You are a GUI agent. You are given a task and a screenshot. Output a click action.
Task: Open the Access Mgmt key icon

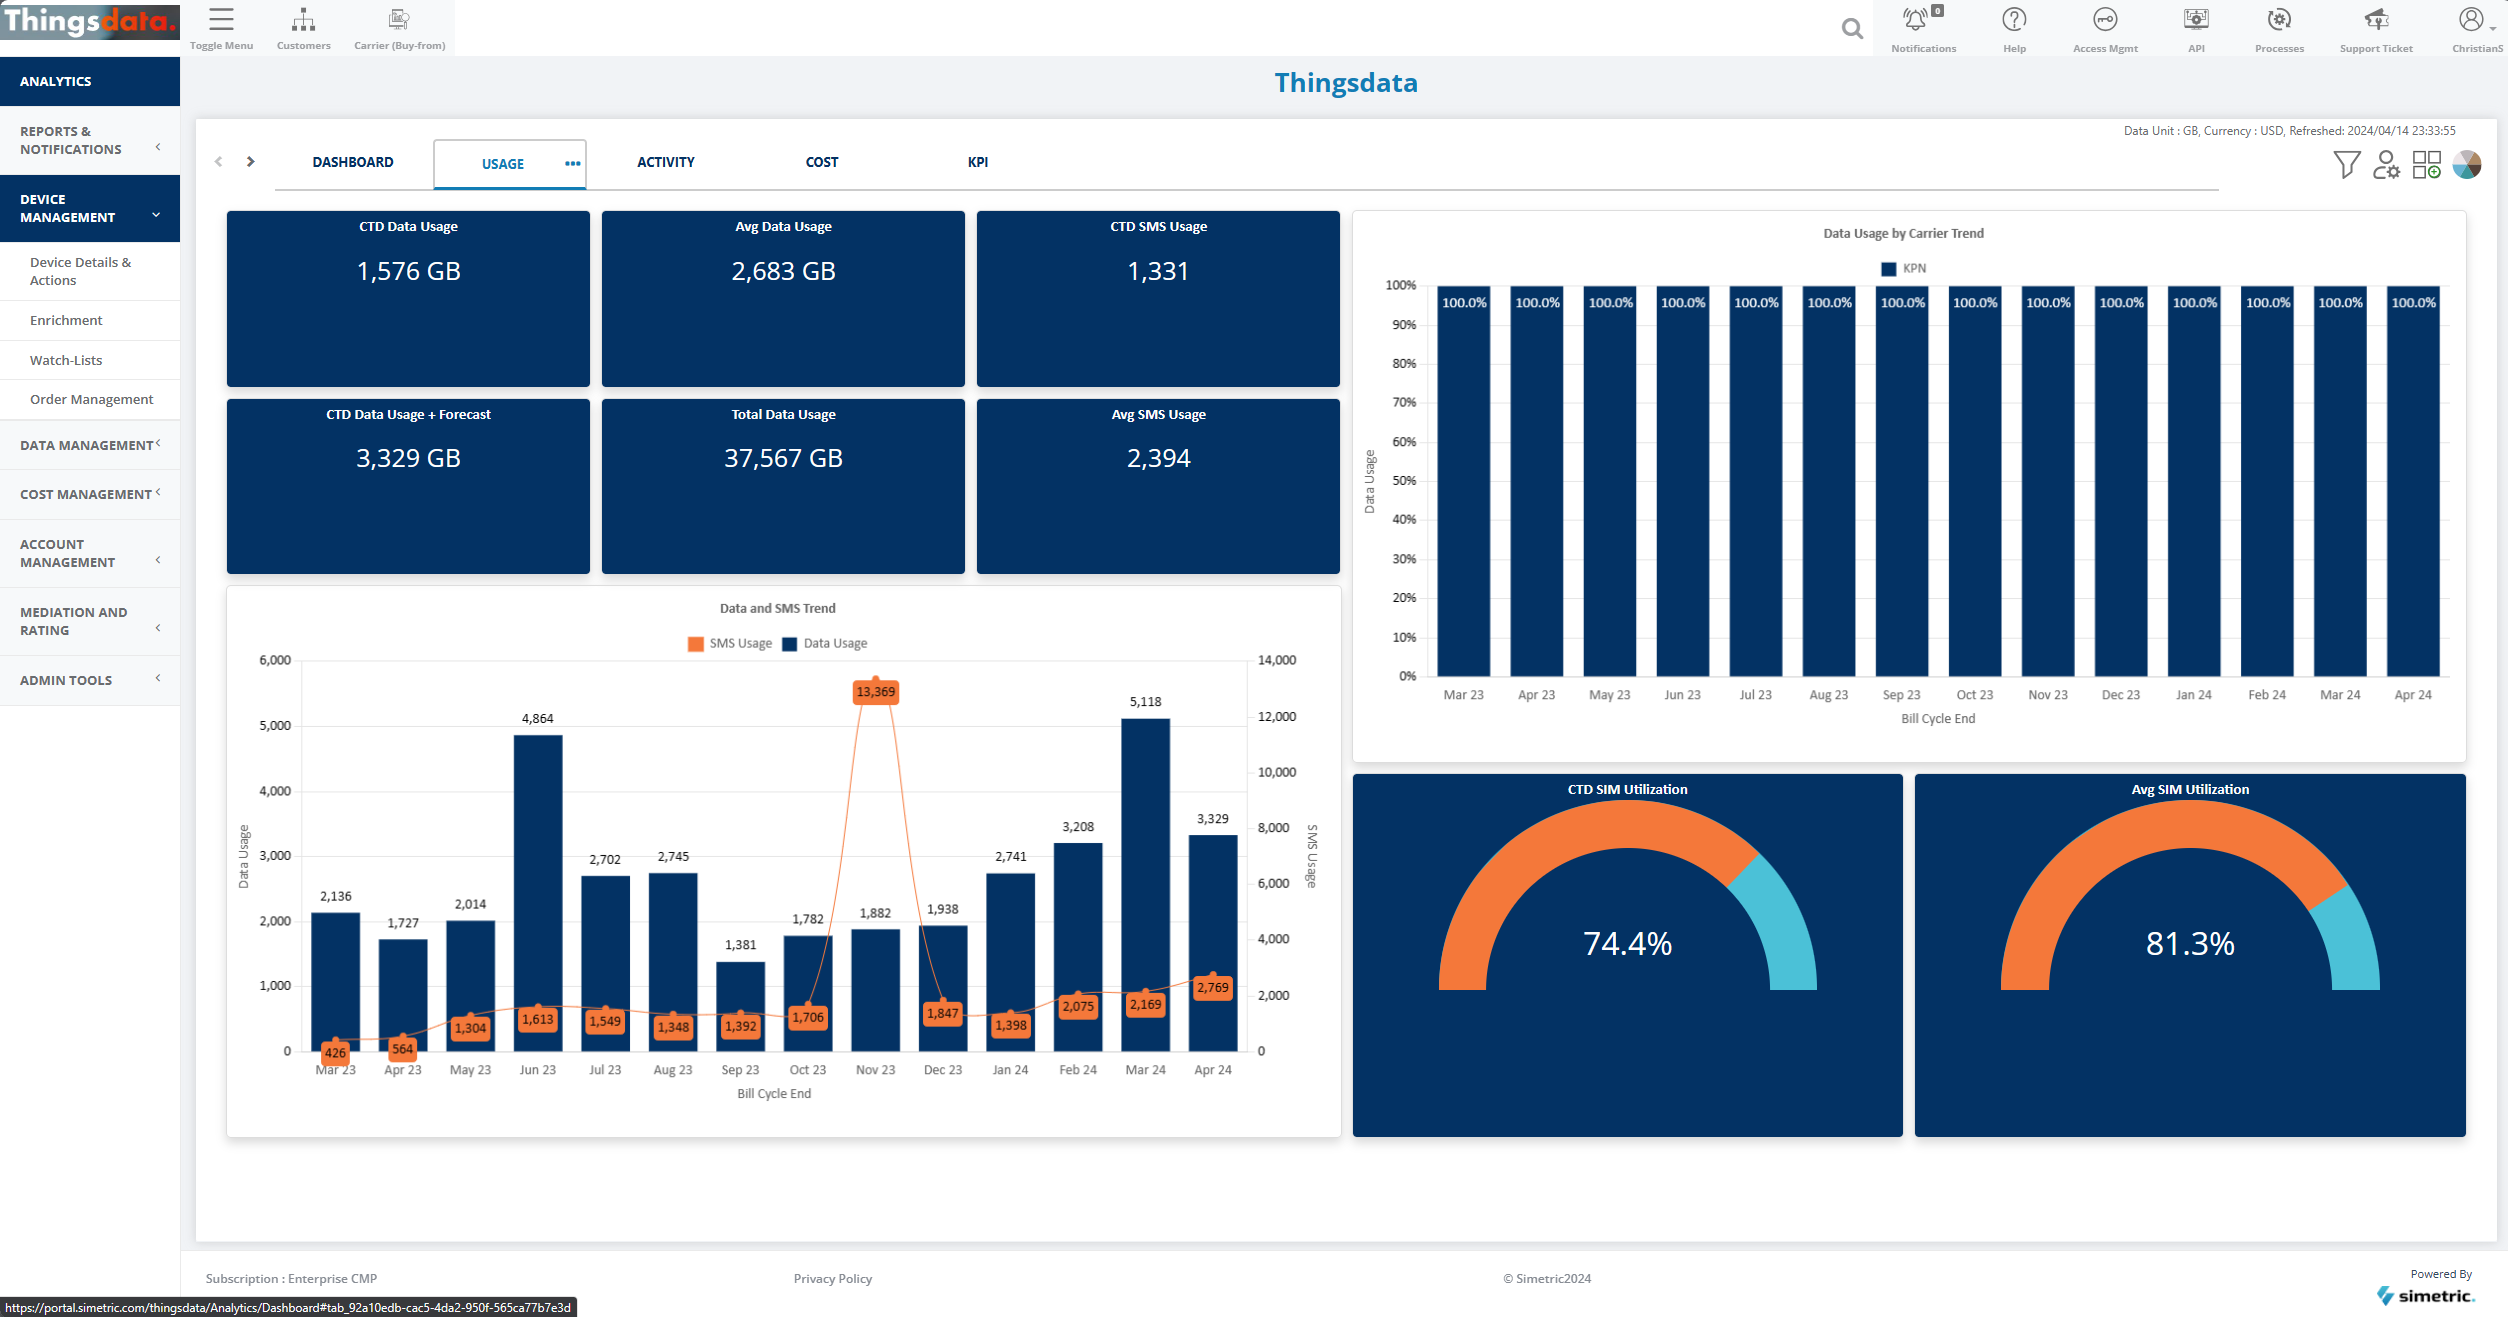tap(2105, 20)
